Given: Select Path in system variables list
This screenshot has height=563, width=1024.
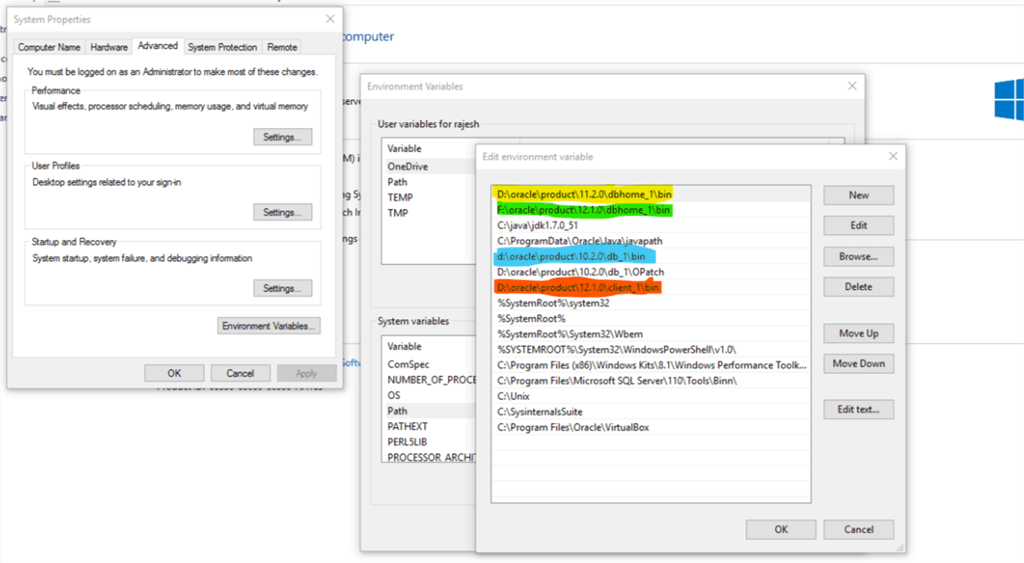Looking at the screenshot, I should click(x=429, y=411).
